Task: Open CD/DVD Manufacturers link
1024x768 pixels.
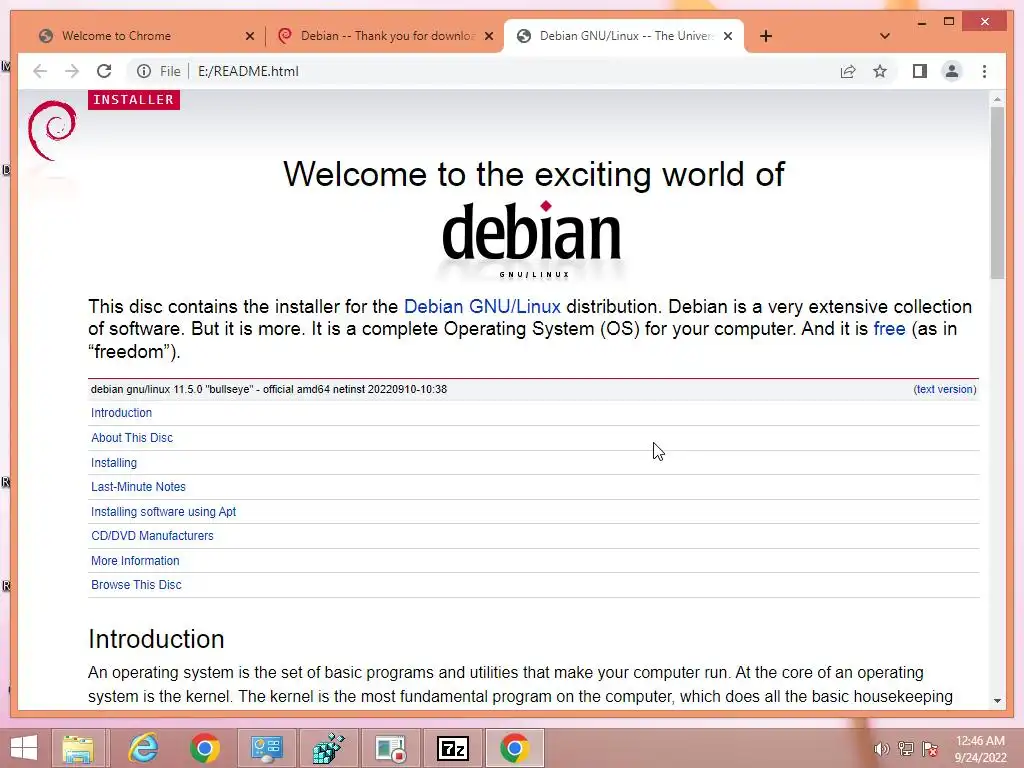Action: tap(152, 536)
